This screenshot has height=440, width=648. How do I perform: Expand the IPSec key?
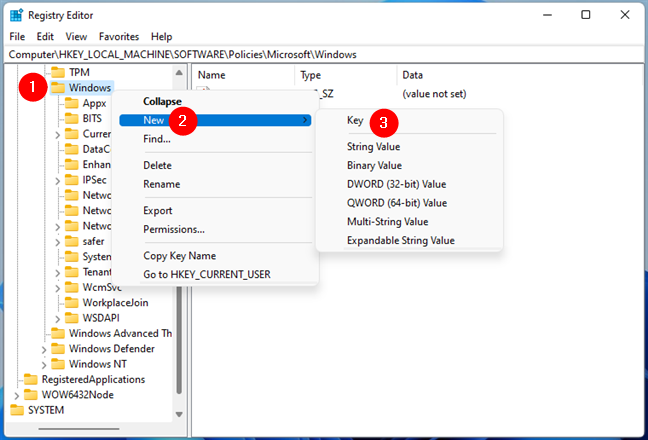58,180
